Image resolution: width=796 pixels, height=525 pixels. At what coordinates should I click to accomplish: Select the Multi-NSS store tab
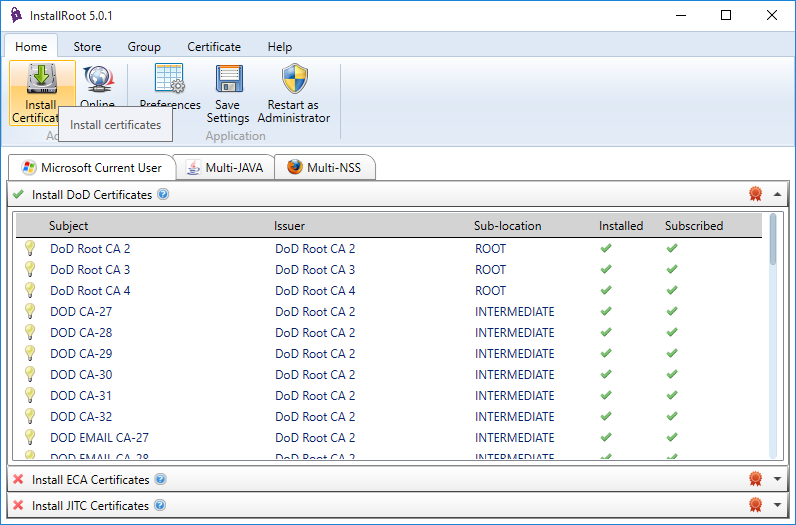point(325,168)
